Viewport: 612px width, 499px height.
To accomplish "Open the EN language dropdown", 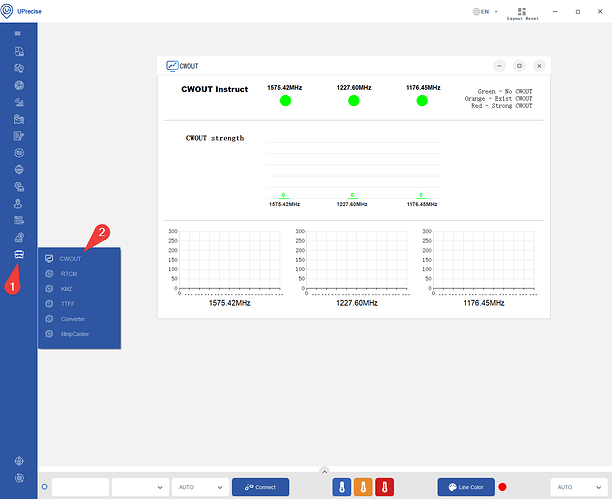I will [x=484, y=12].
